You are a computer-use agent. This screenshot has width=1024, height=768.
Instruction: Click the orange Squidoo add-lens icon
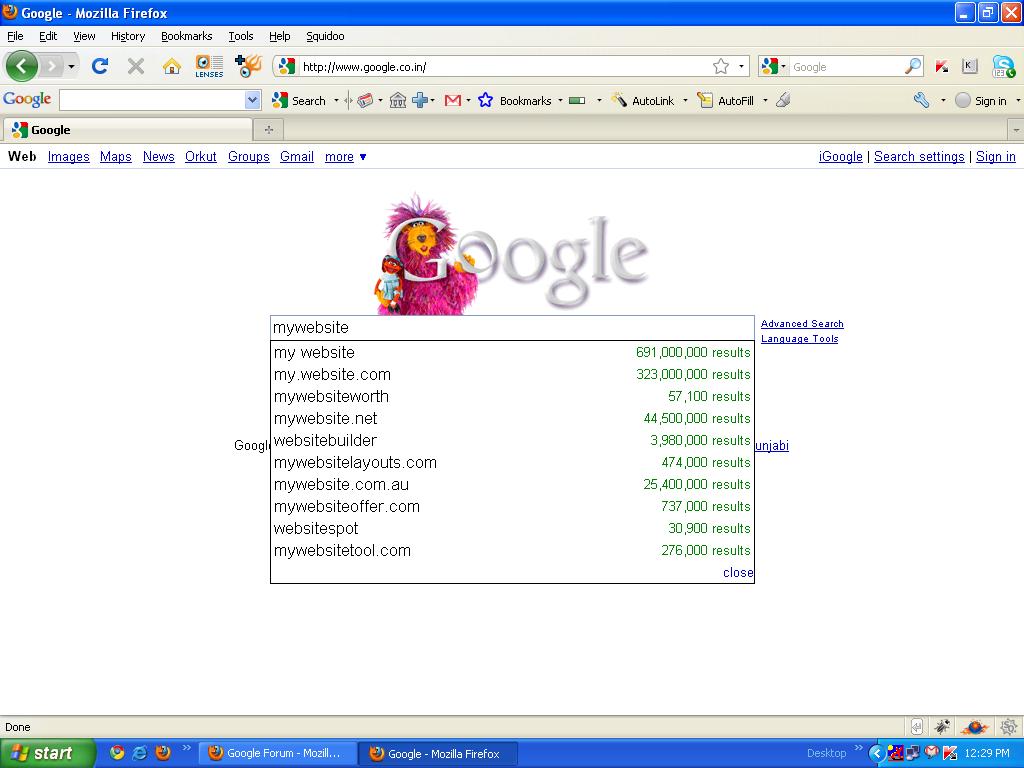pyautogui.click(x=248, y=66)
